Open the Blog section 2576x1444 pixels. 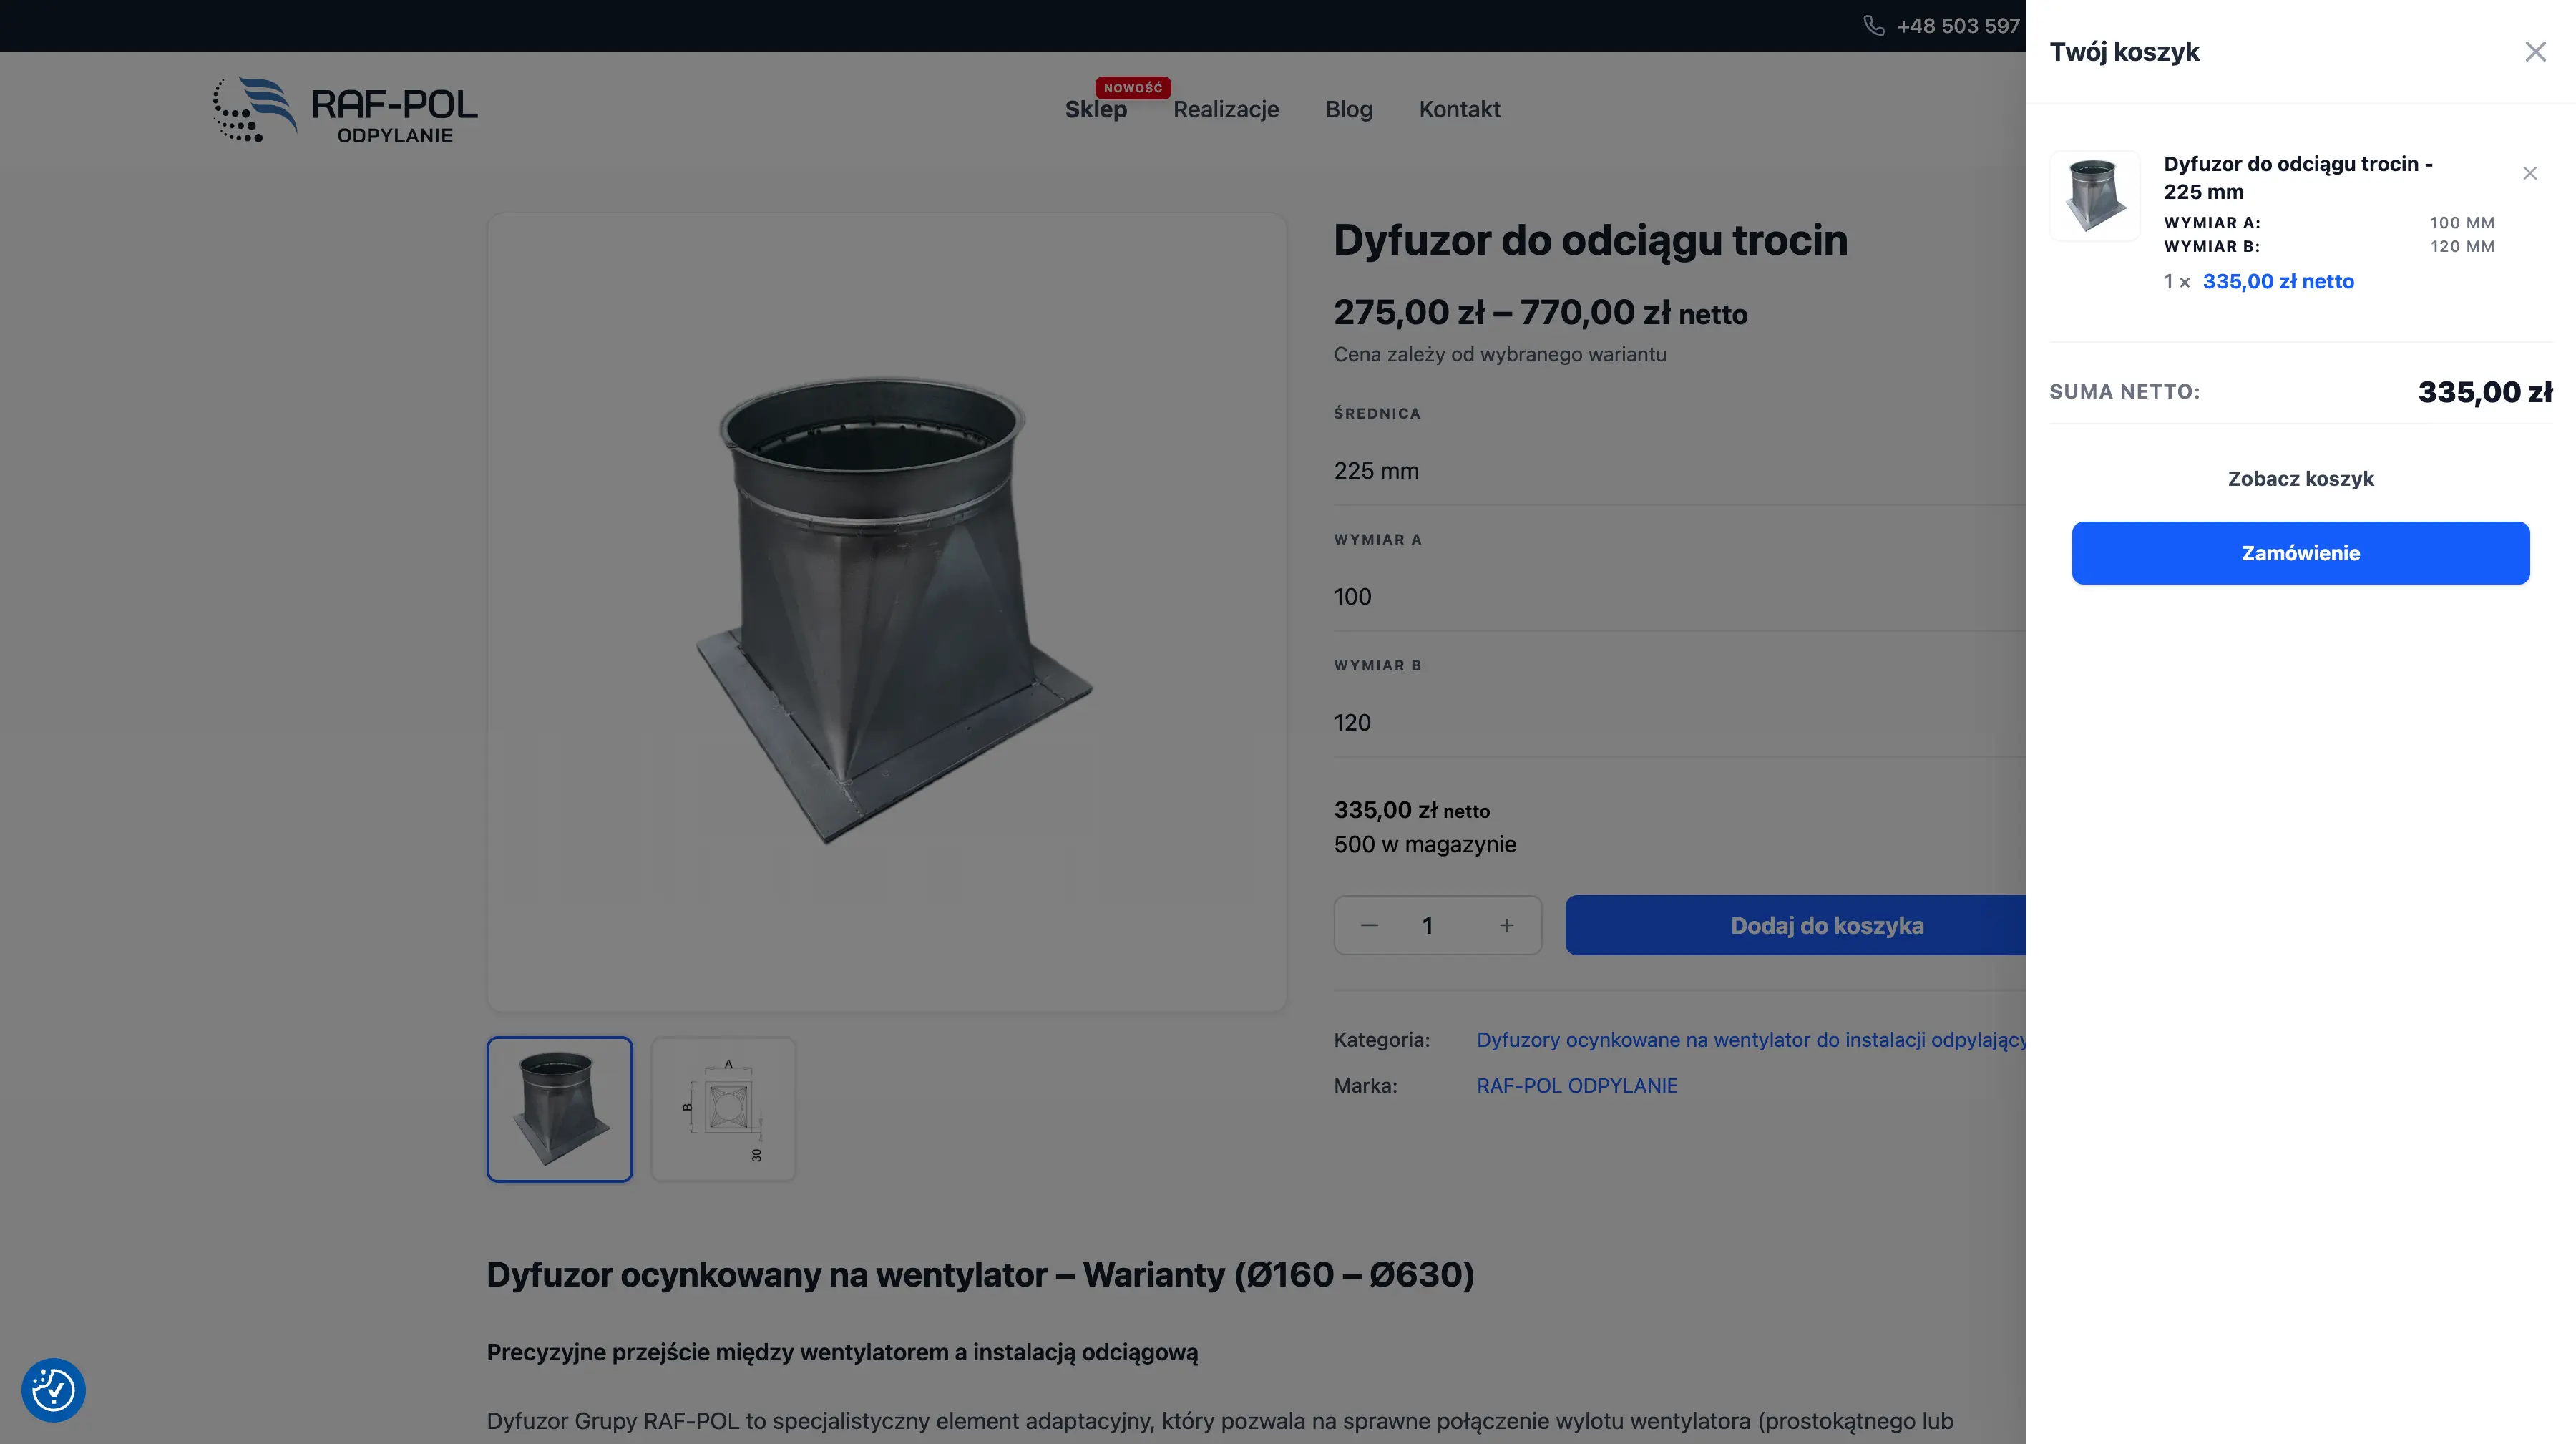1348,110
